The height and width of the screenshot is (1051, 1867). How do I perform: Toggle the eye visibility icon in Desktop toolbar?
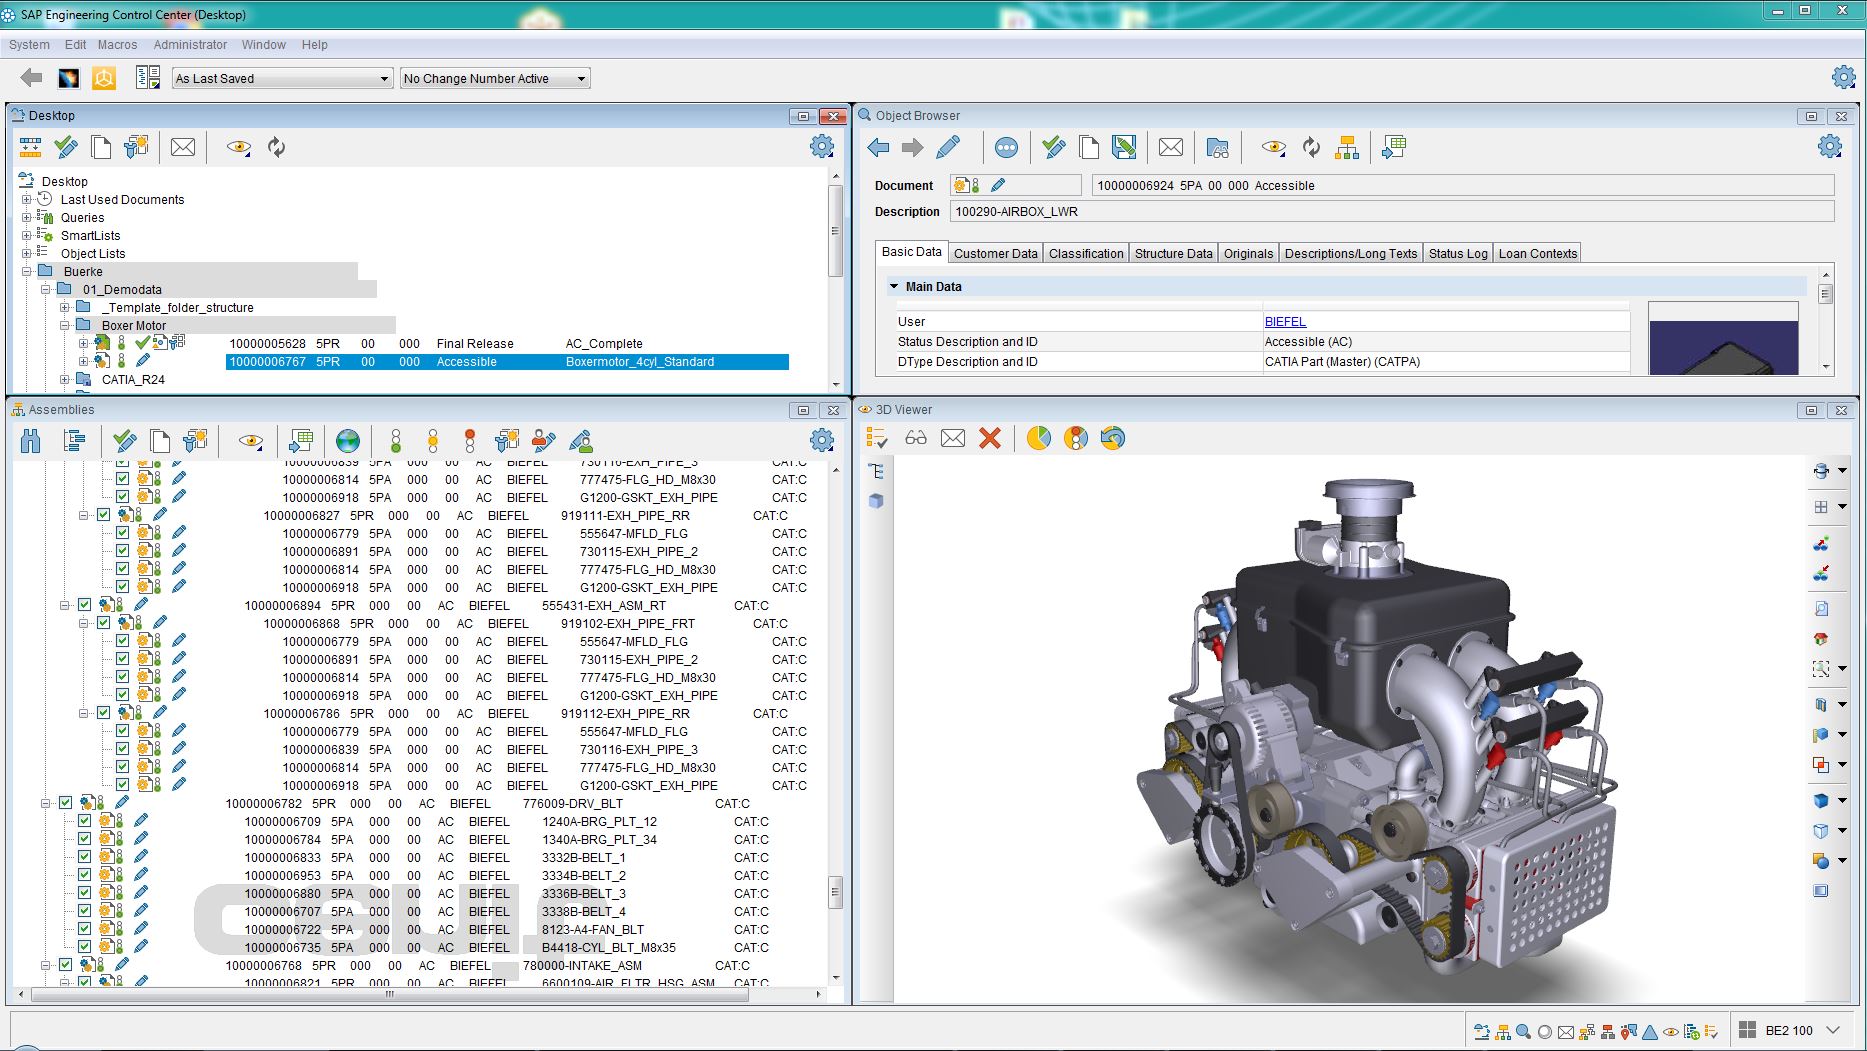[239, 148]
